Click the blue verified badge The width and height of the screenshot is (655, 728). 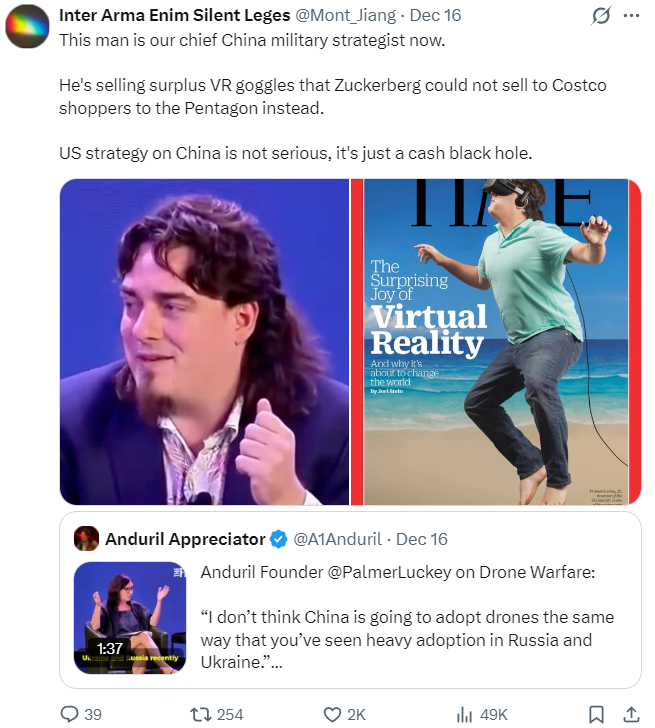pyautogui.click(x=279, y=539)
